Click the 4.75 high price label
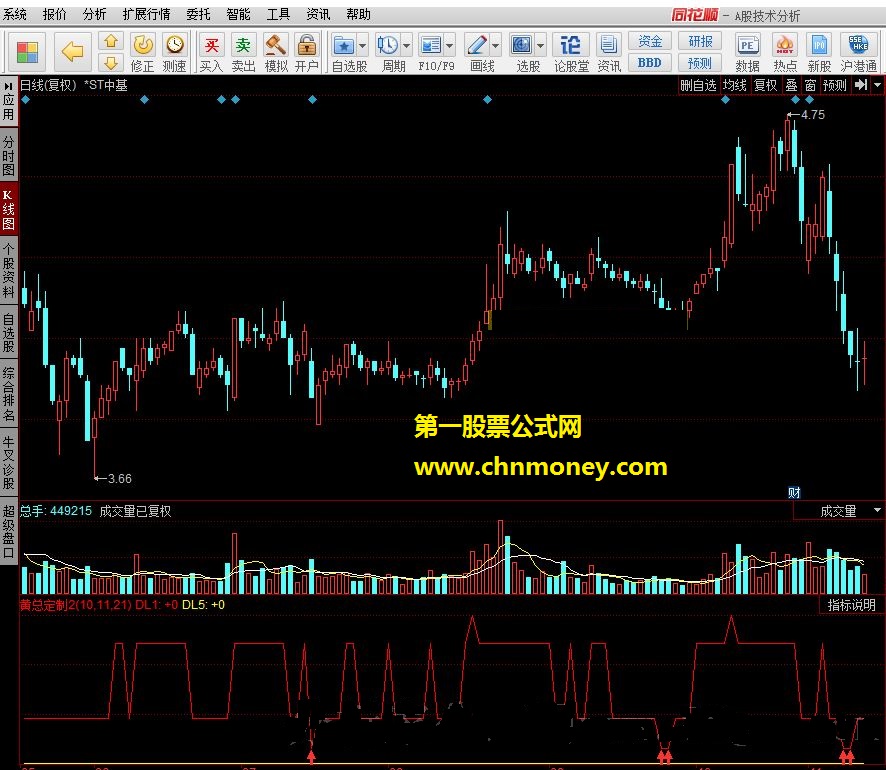886x770 pixels. point(813,115)
